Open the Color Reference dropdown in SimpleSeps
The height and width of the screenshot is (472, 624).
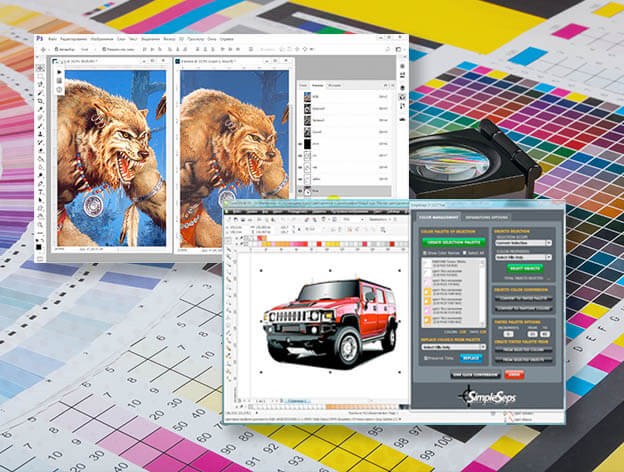pyautogui.click(x=524, y=257)
